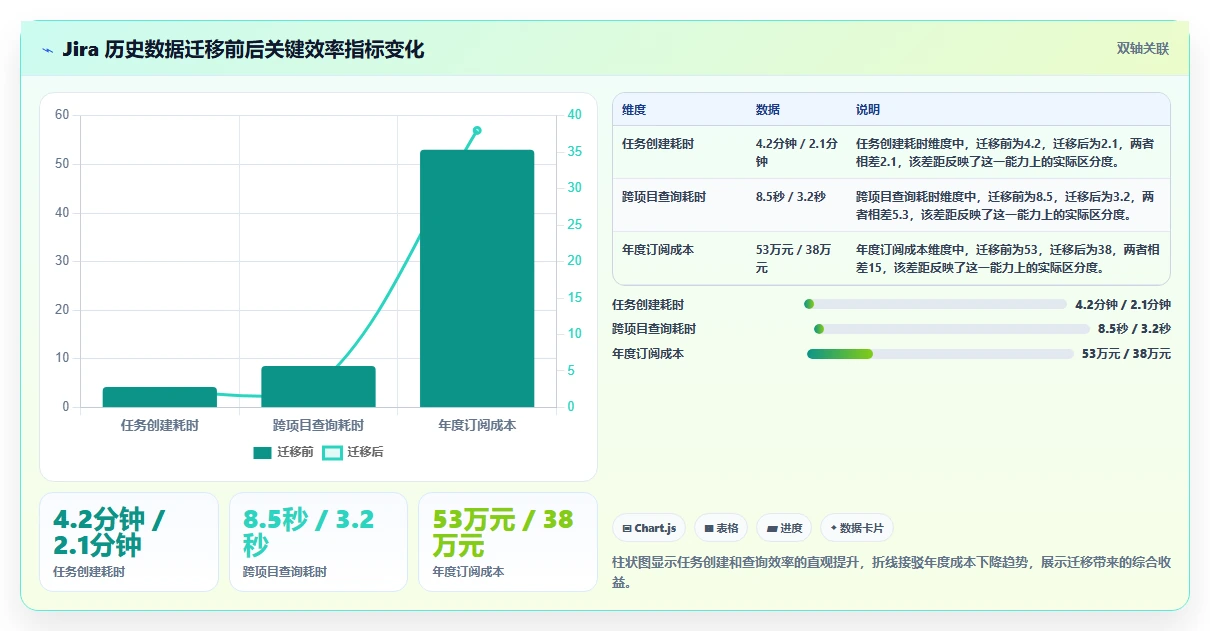
Task: Click the description mentioning 相差2.1
Action: (1008, 152)
